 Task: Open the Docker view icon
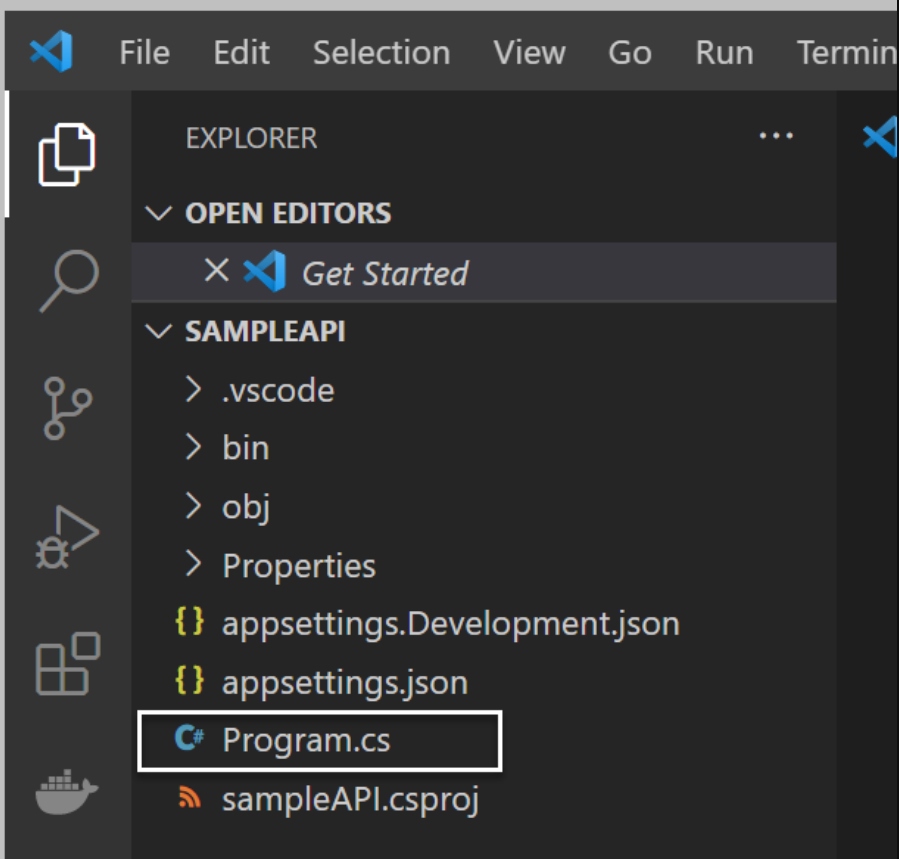coord(67,791)
